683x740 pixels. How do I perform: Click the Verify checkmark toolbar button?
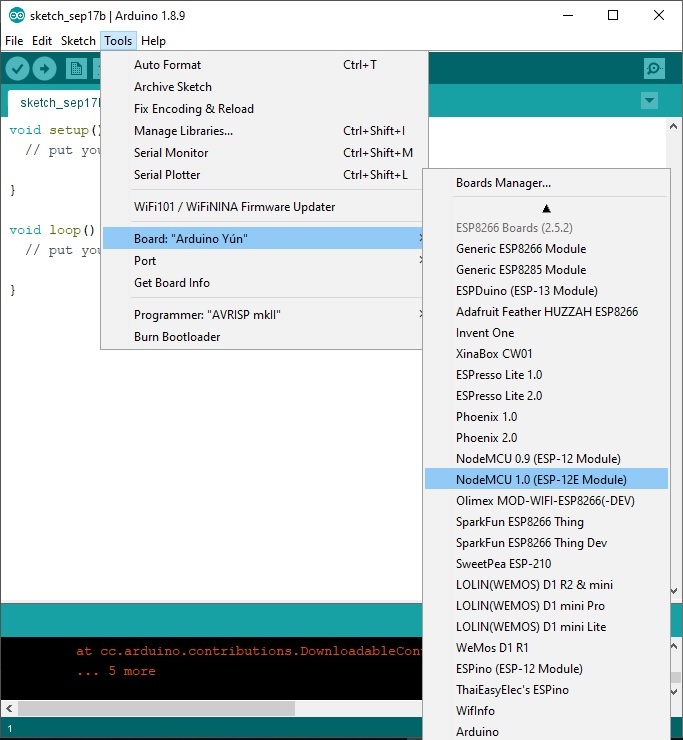pyautogui.click(x=17, y=69)
